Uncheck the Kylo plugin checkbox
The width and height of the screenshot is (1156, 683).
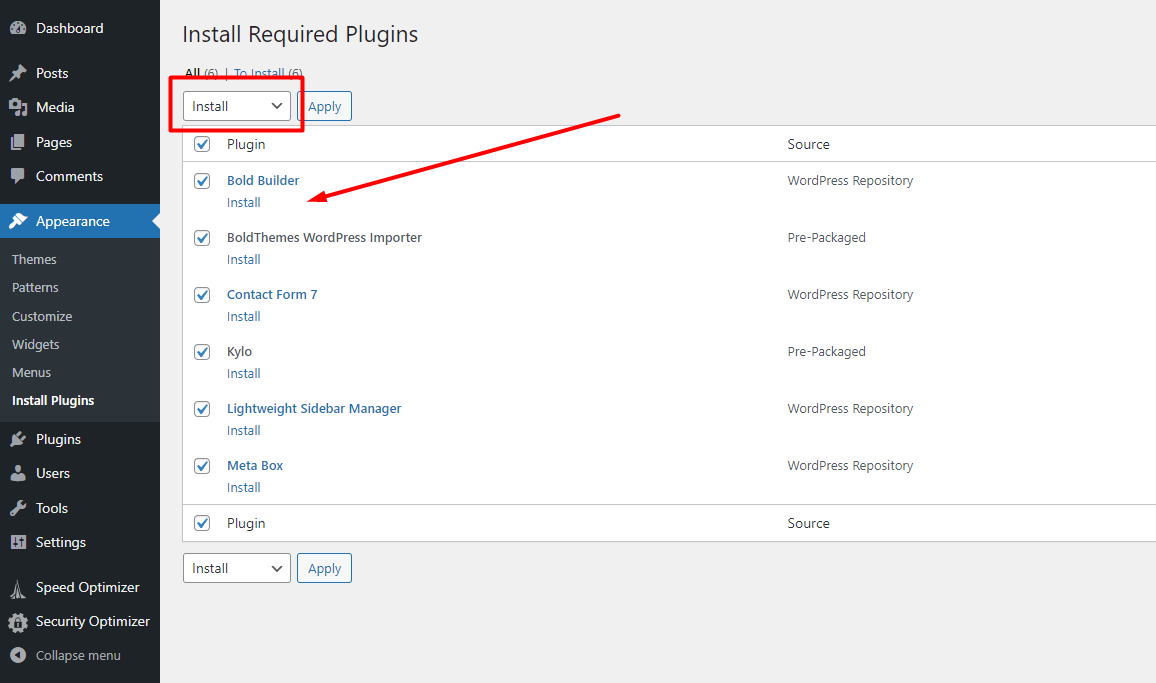tap(202, 352)
